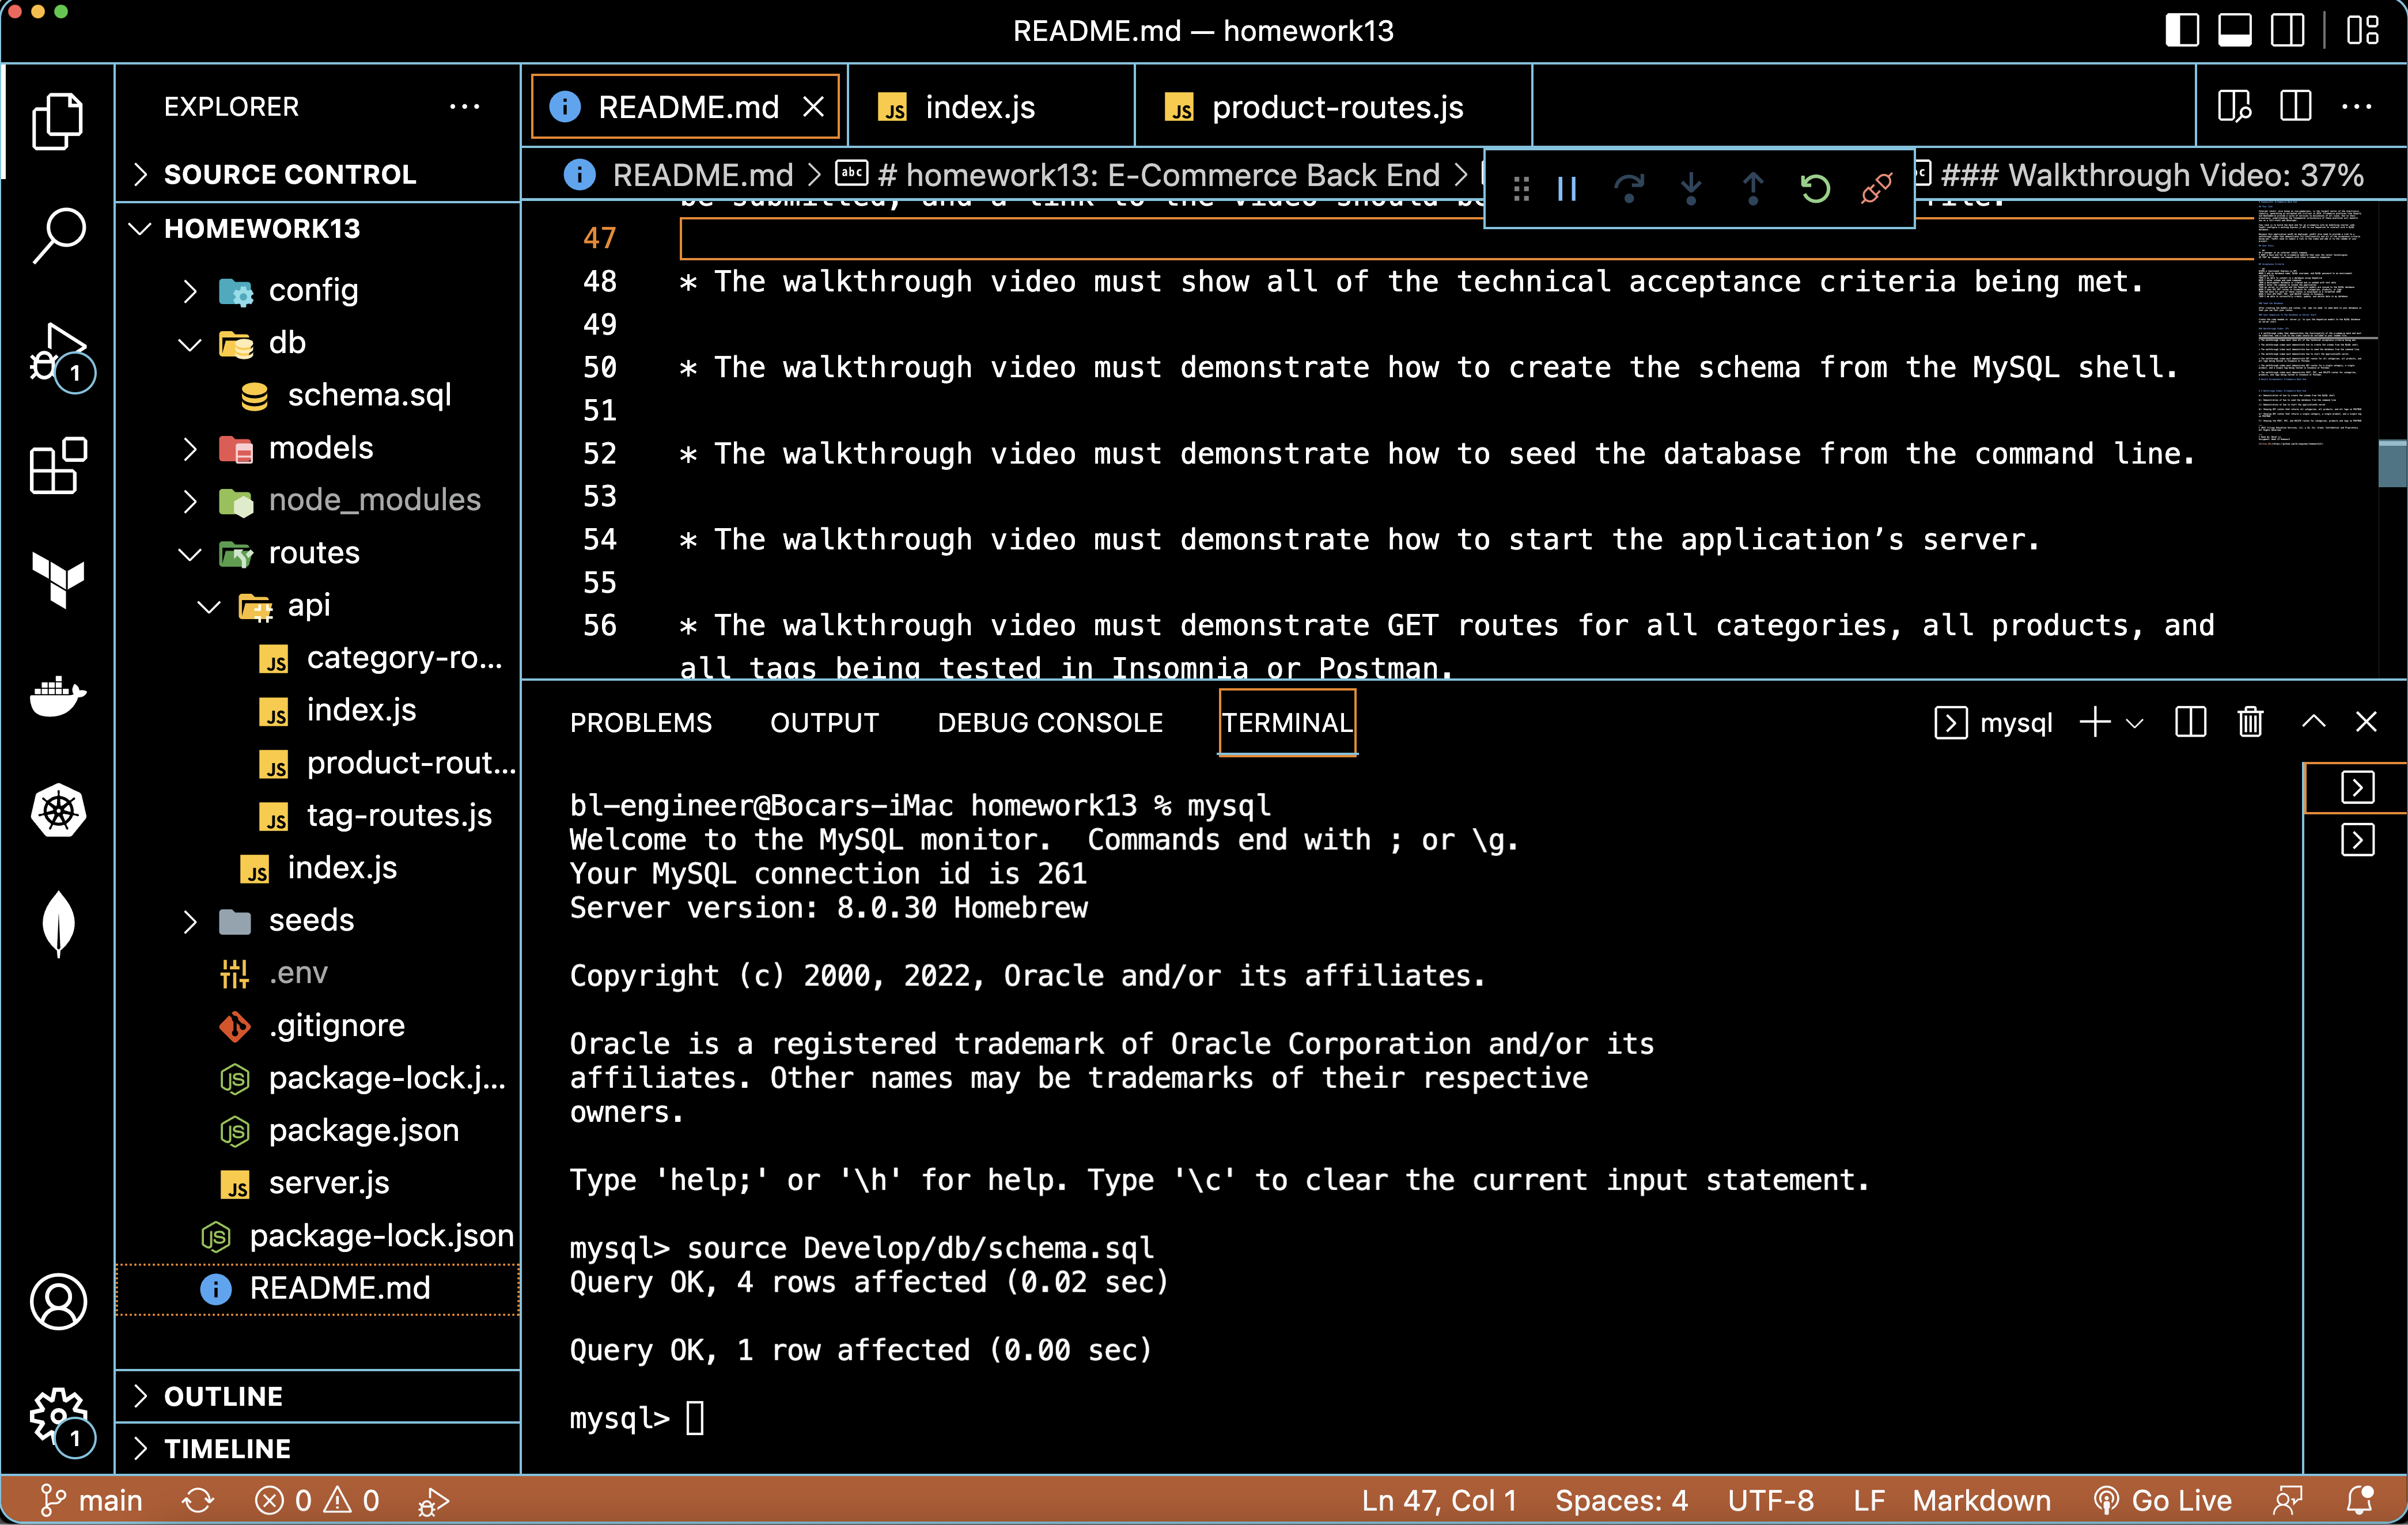Open the Docker view
The width and height of the screenshot is (2408, 1525).
pyautogui.click(x=58, y=696)
